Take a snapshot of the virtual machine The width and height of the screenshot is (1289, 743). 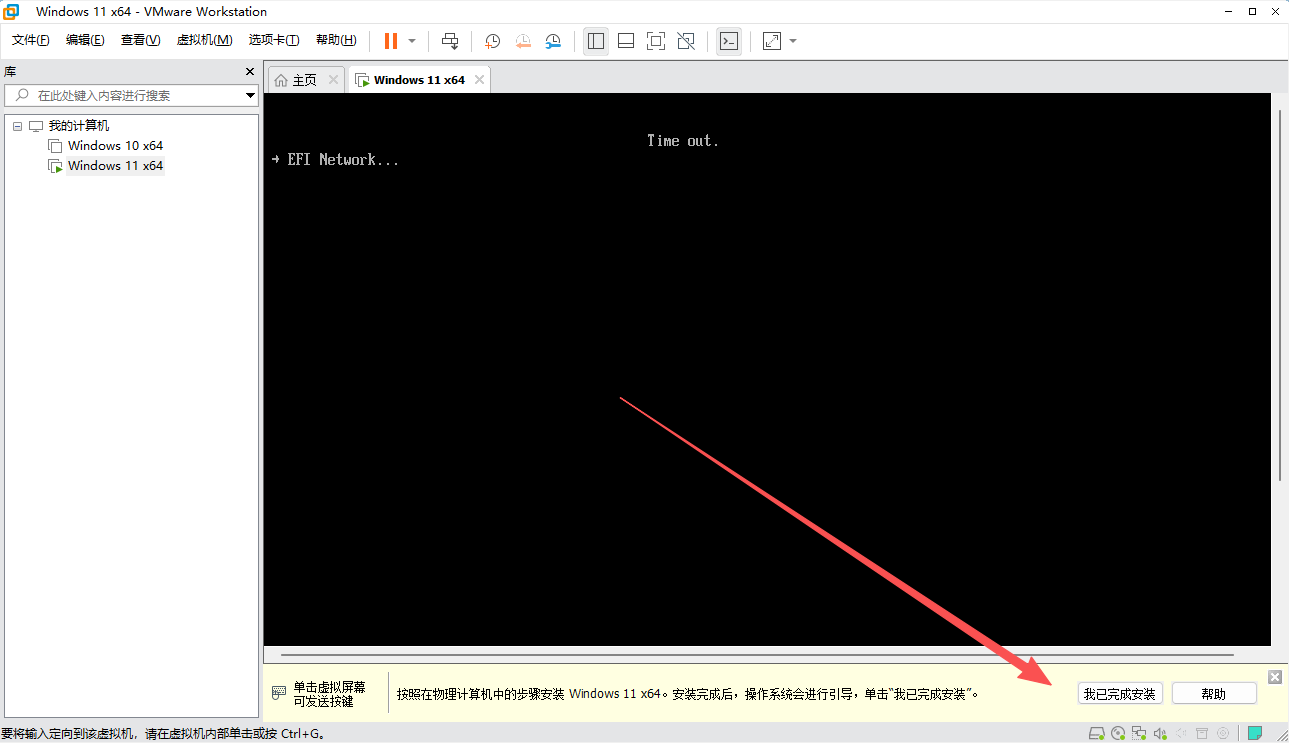[493, 41]
